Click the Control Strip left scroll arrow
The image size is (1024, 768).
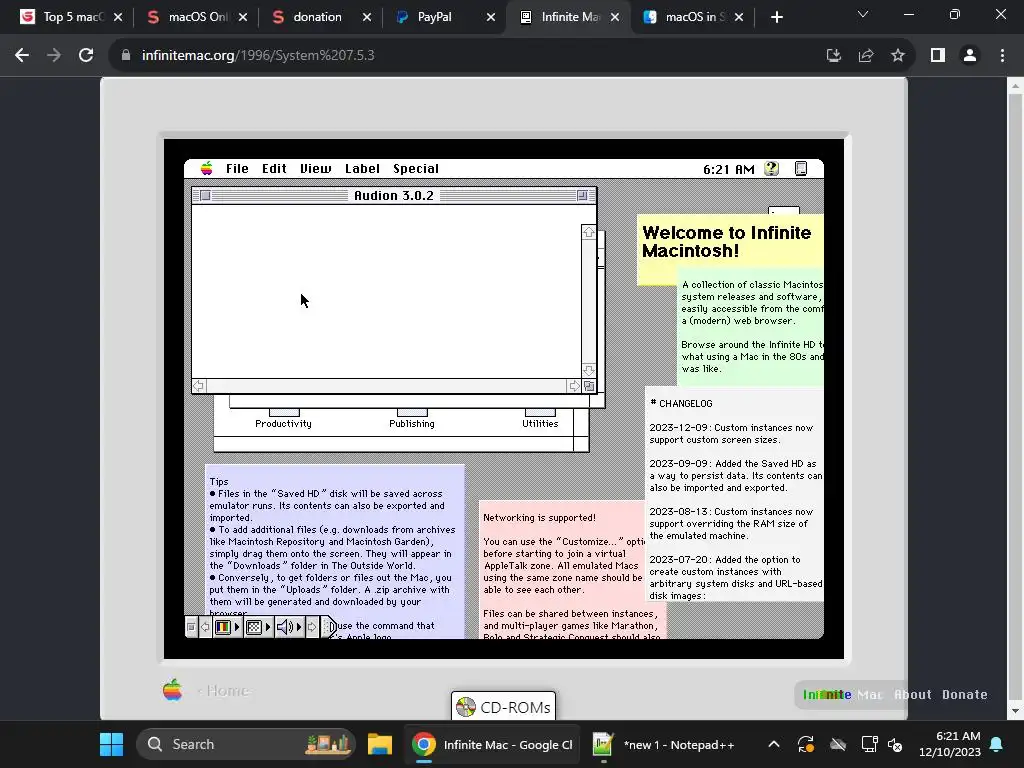(205, 627)
